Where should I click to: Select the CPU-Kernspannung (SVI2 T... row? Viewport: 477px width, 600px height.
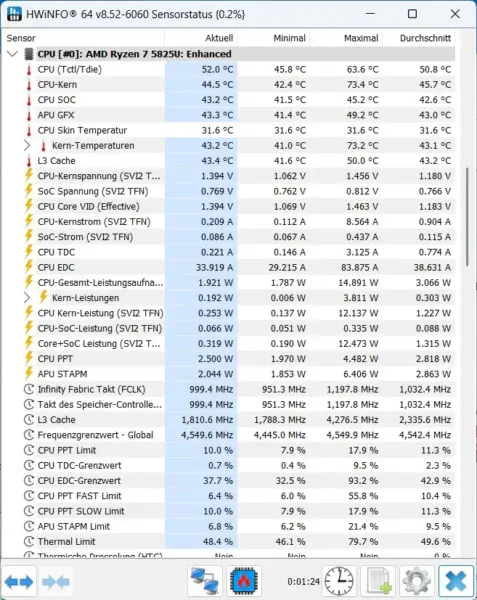click(x=230, y=176)
